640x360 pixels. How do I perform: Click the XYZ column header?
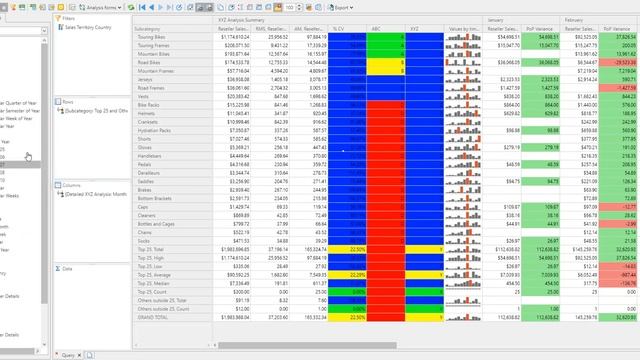pos(424,29)
